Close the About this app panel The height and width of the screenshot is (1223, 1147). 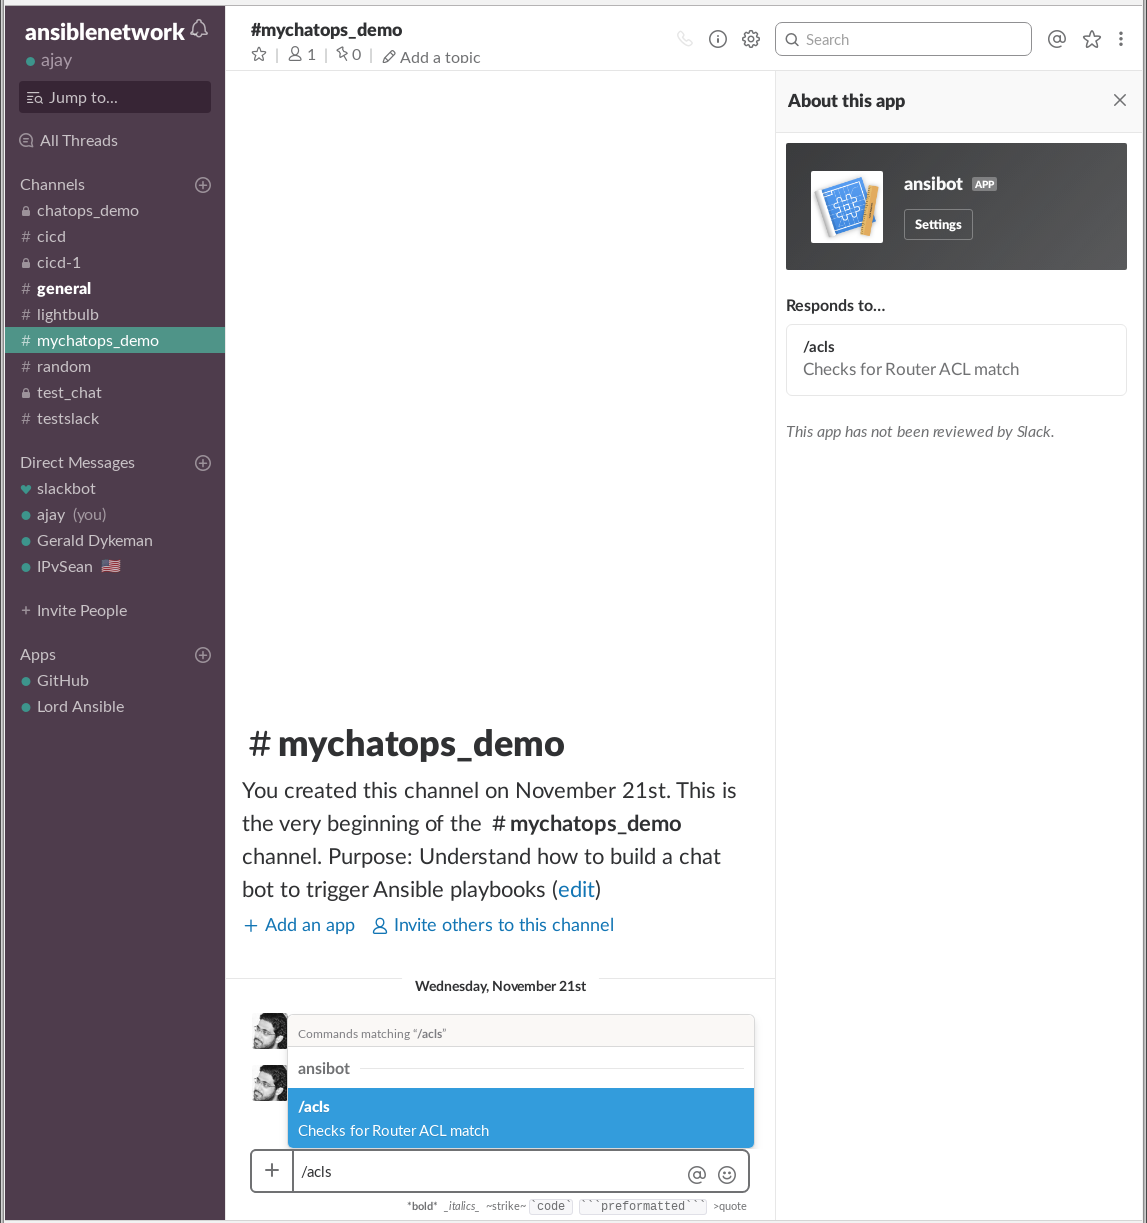pos(1120,100)
